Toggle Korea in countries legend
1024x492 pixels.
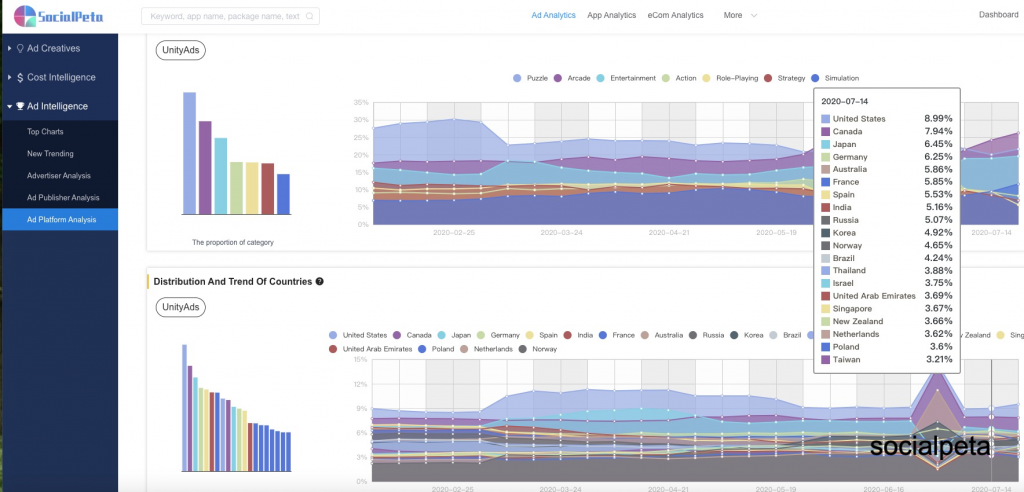[x=746, y=335]
